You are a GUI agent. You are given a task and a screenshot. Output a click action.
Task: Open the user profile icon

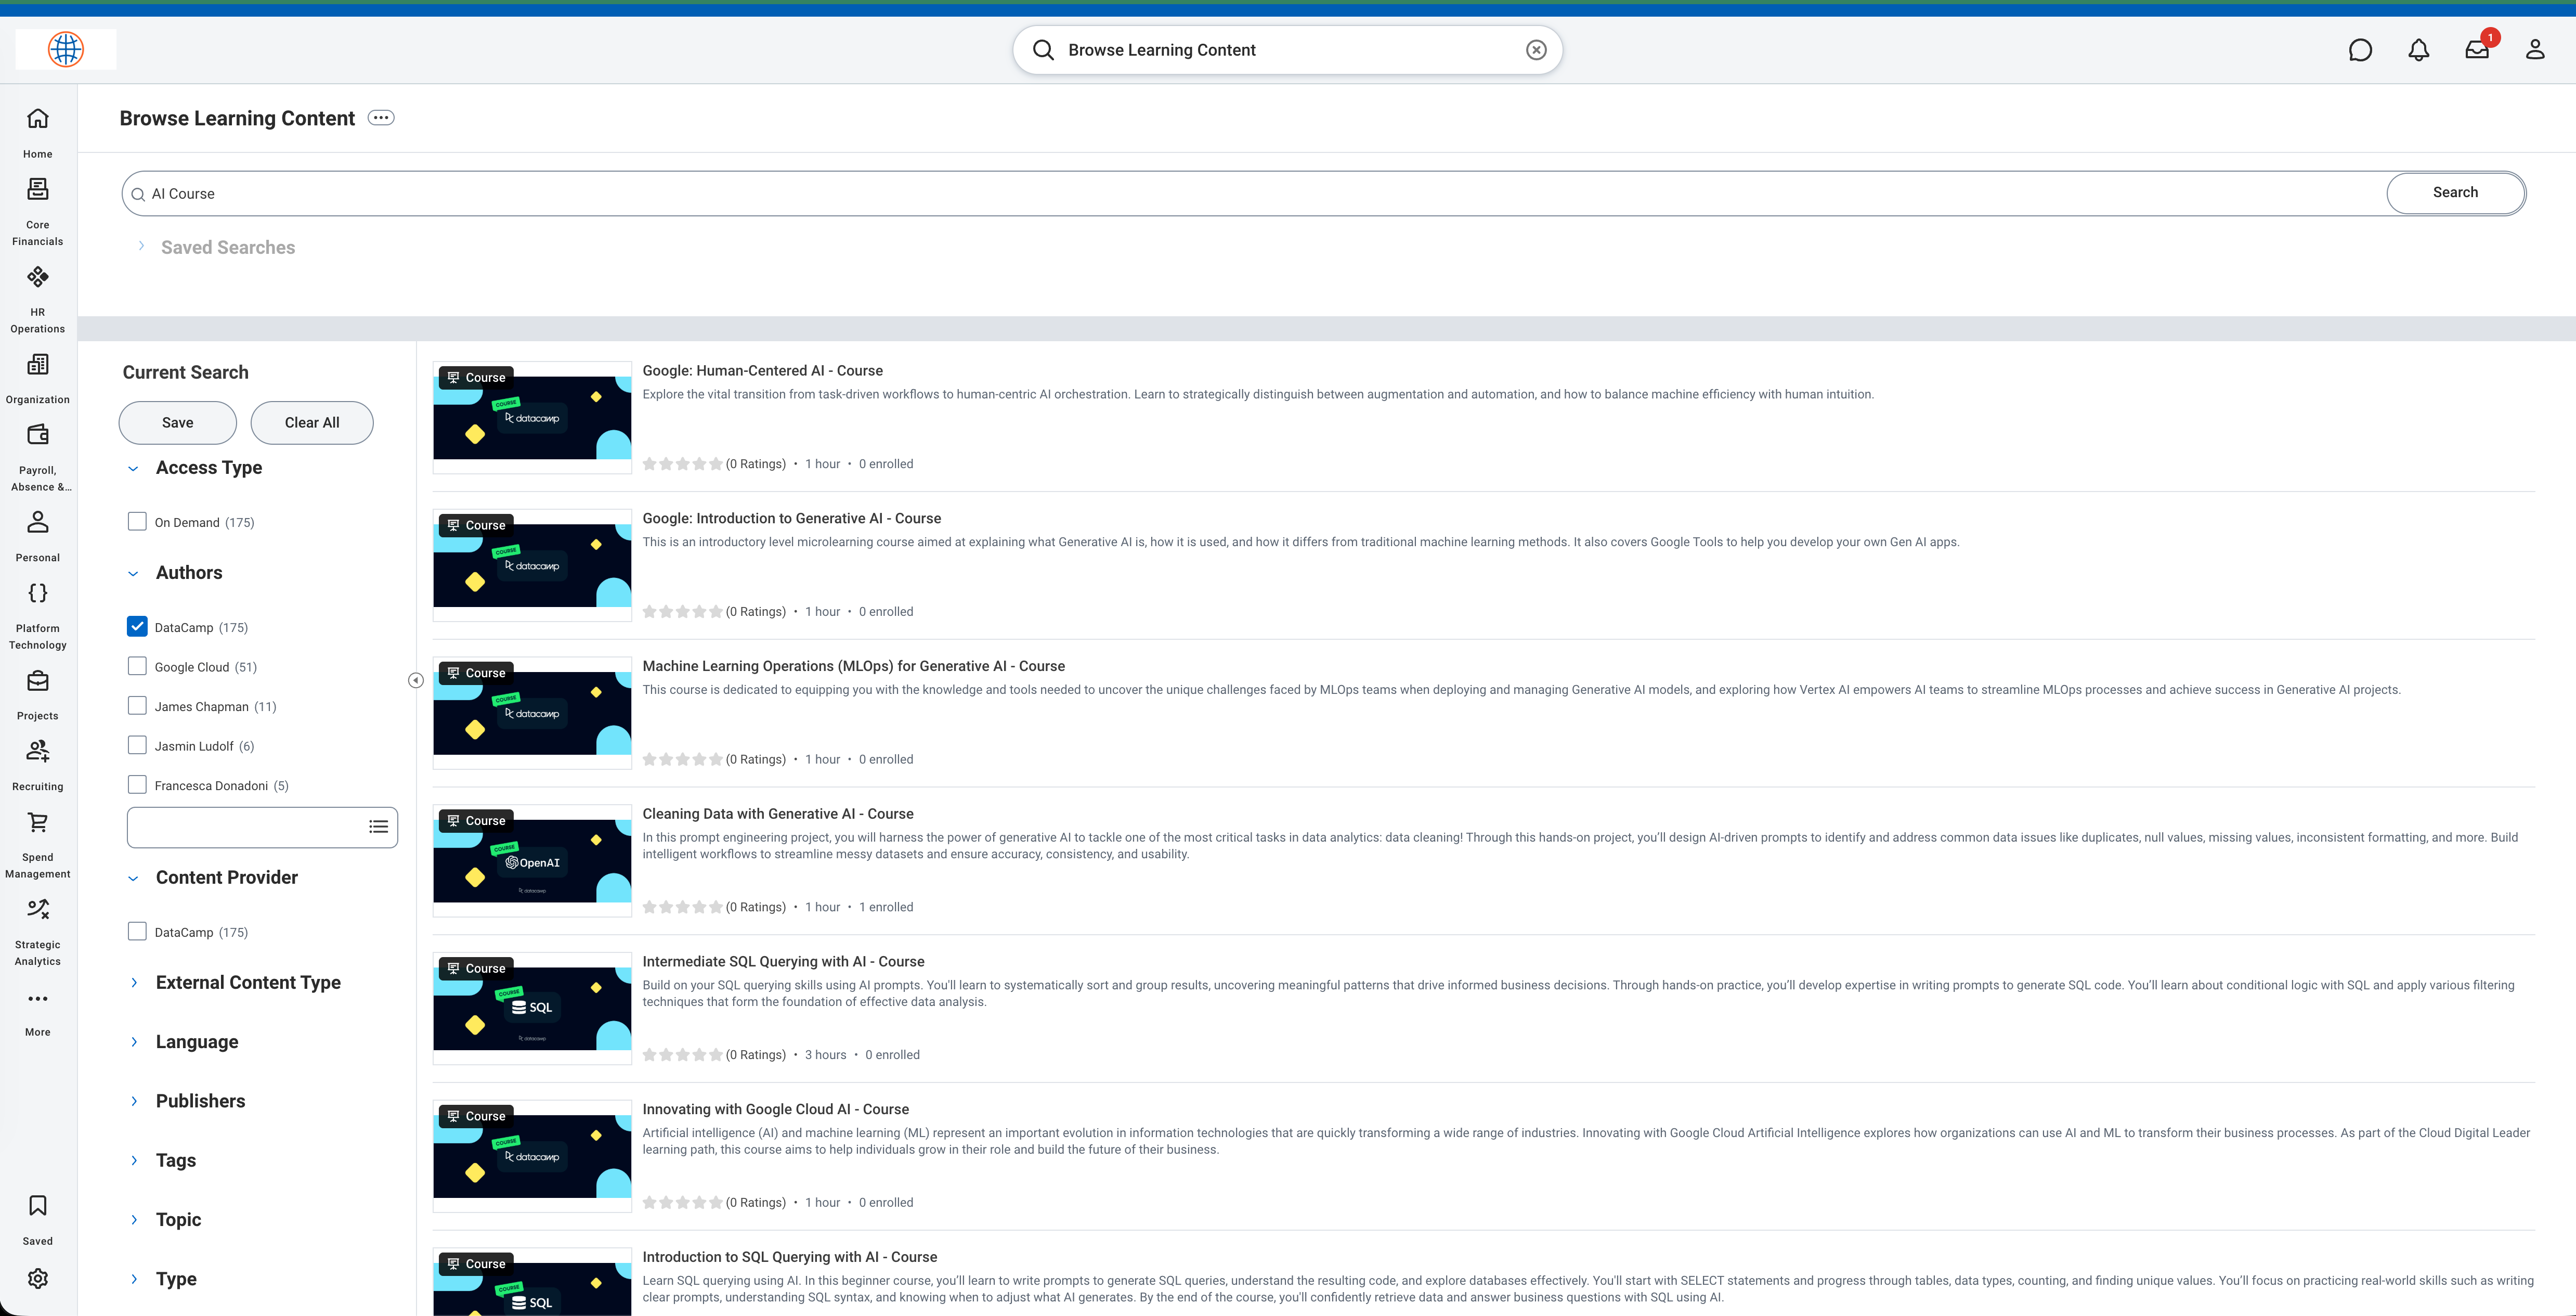[2535, 49]
